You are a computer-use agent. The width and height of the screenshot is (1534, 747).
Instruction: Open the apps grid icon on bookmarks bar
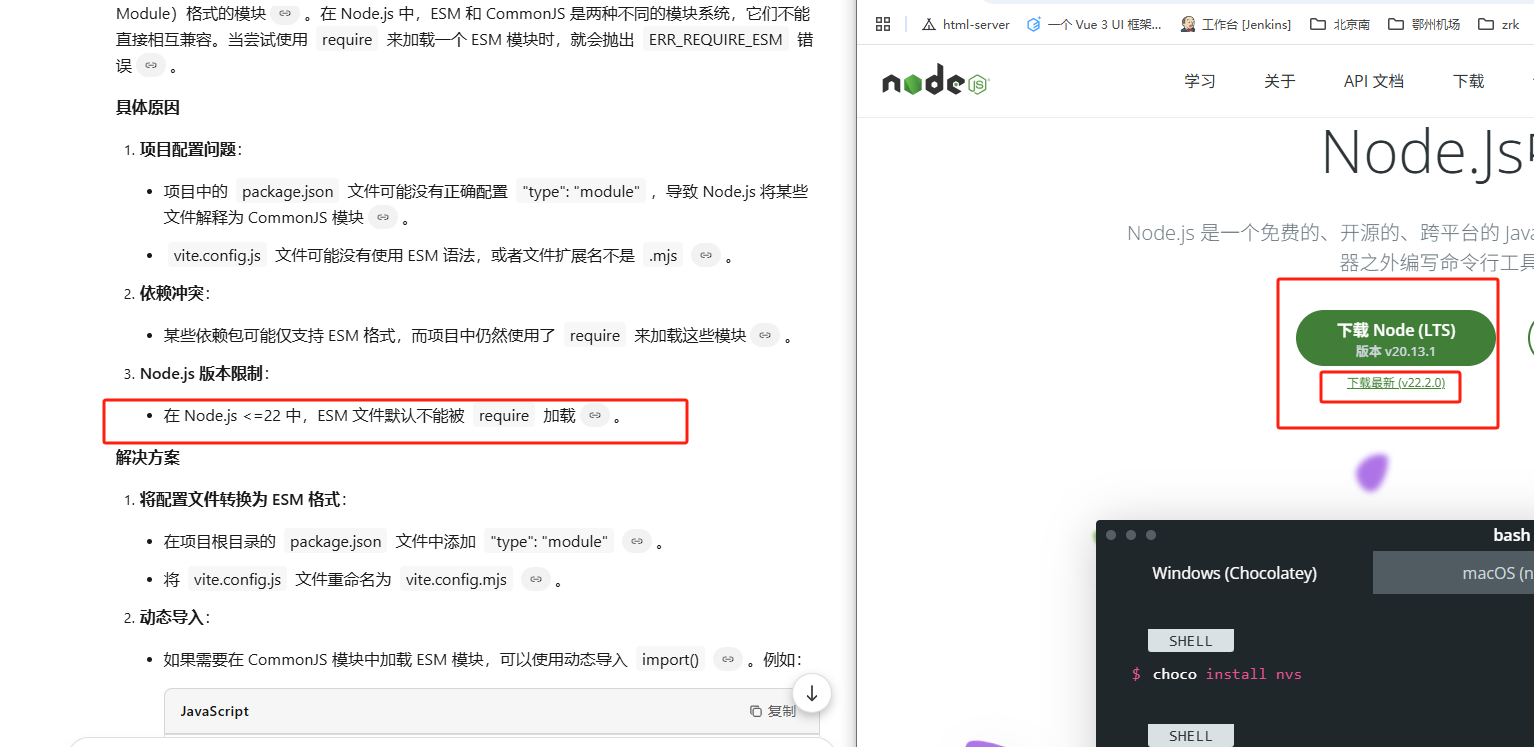(x=883, y=23)
